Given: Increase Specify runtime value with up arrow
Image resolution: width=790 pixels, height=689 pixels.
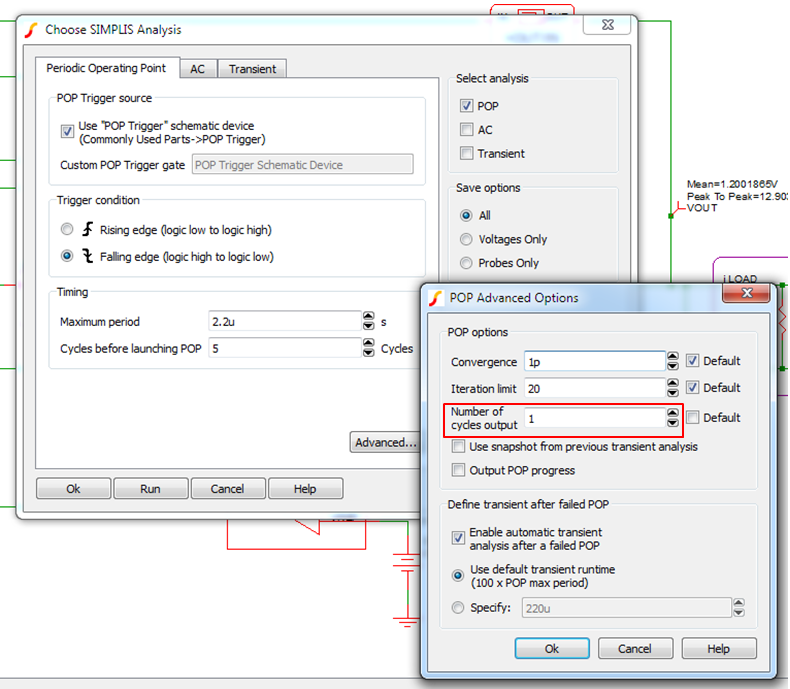Looking at the screenshot, I should click(x=739, y=603).
